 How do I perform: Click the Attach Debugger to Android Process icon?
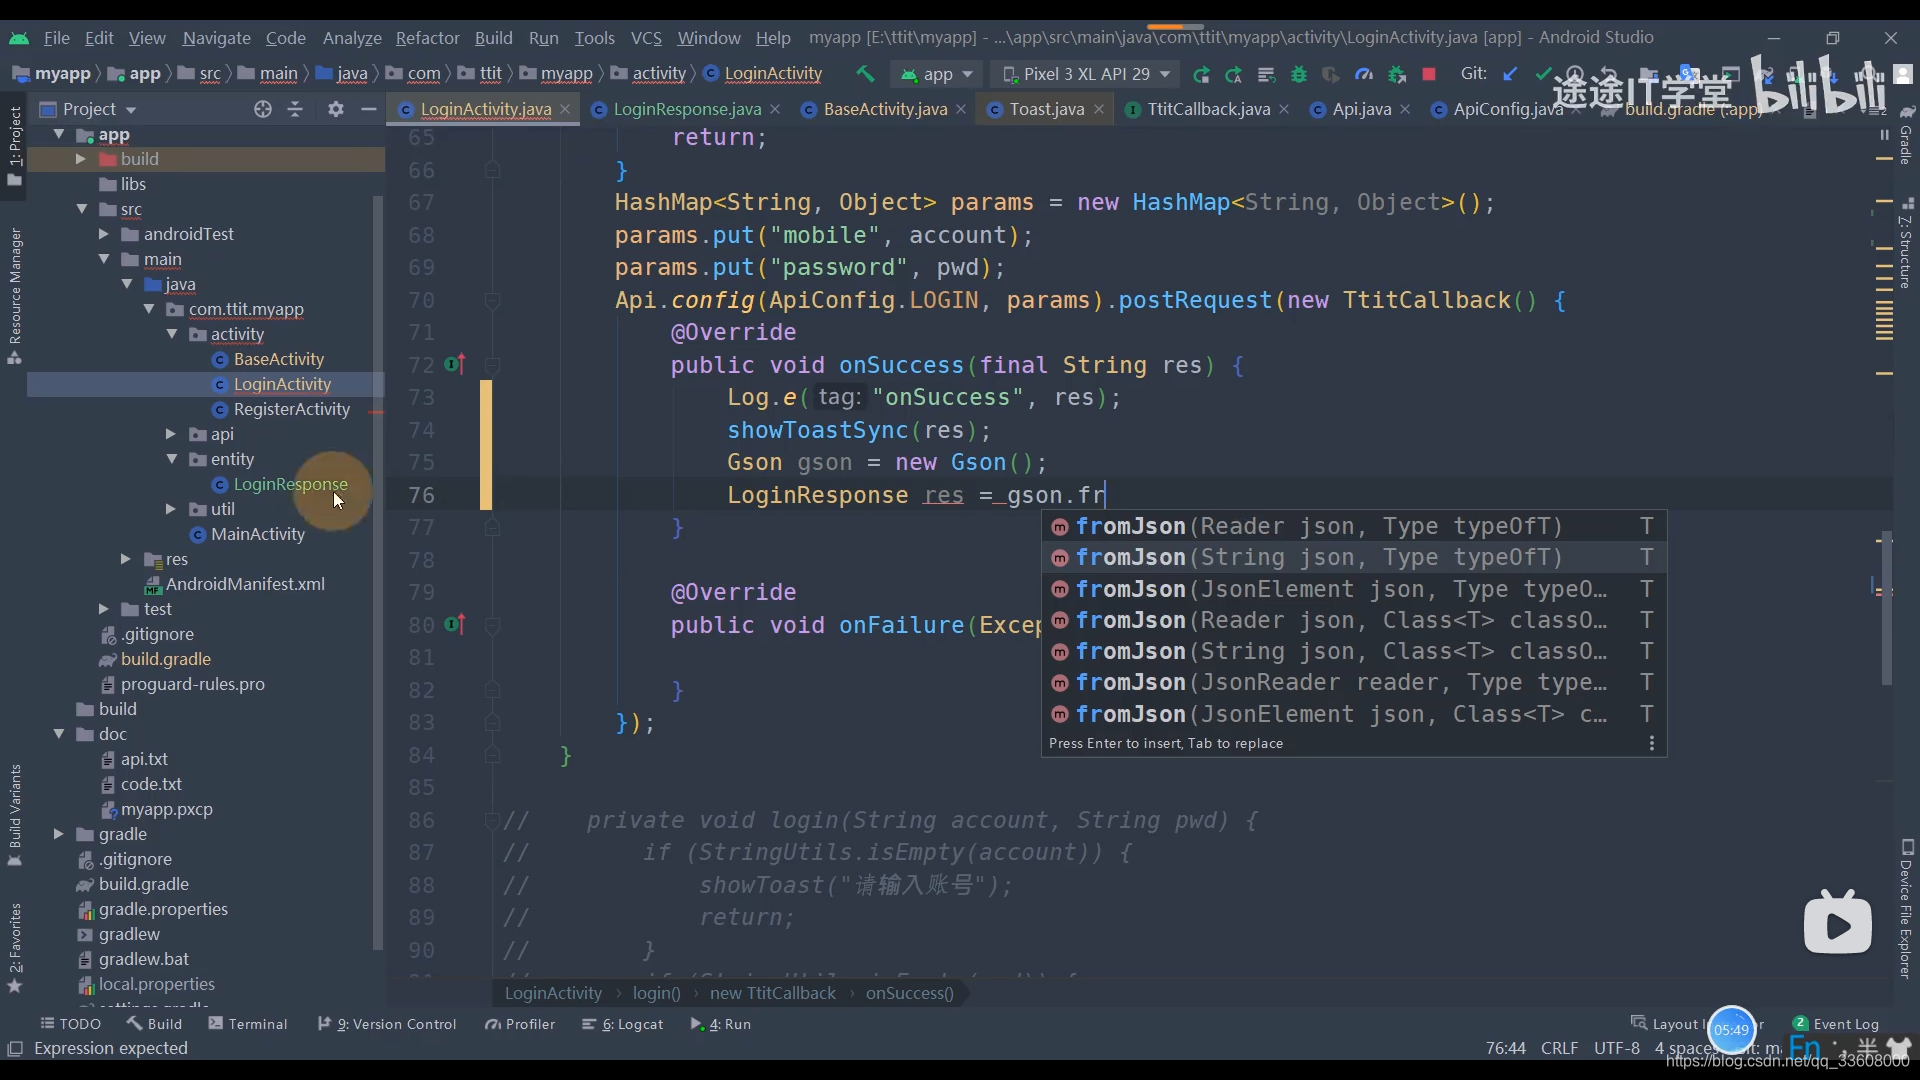tap(1397, 74)
